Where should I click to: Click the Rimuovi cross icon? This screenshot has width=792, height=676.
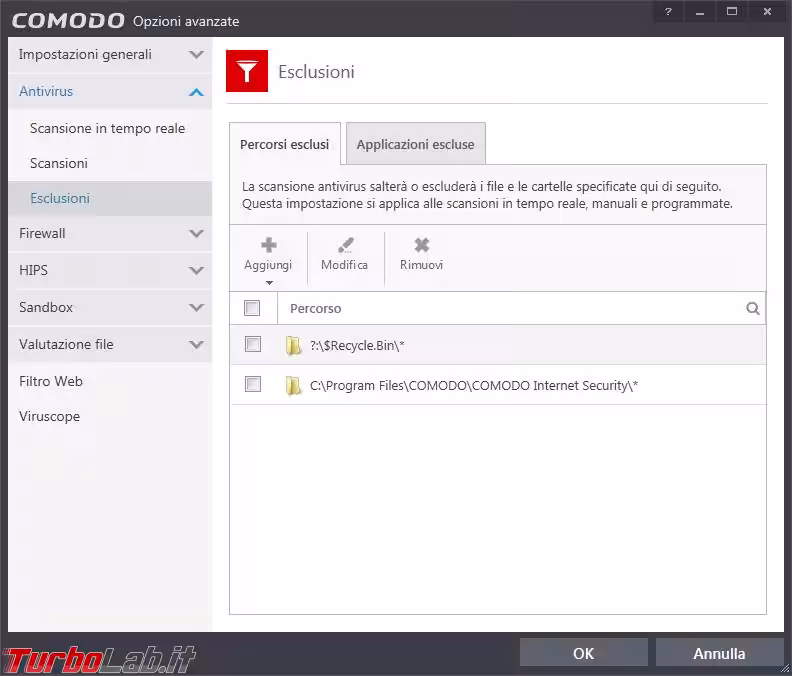coord(422,246)
